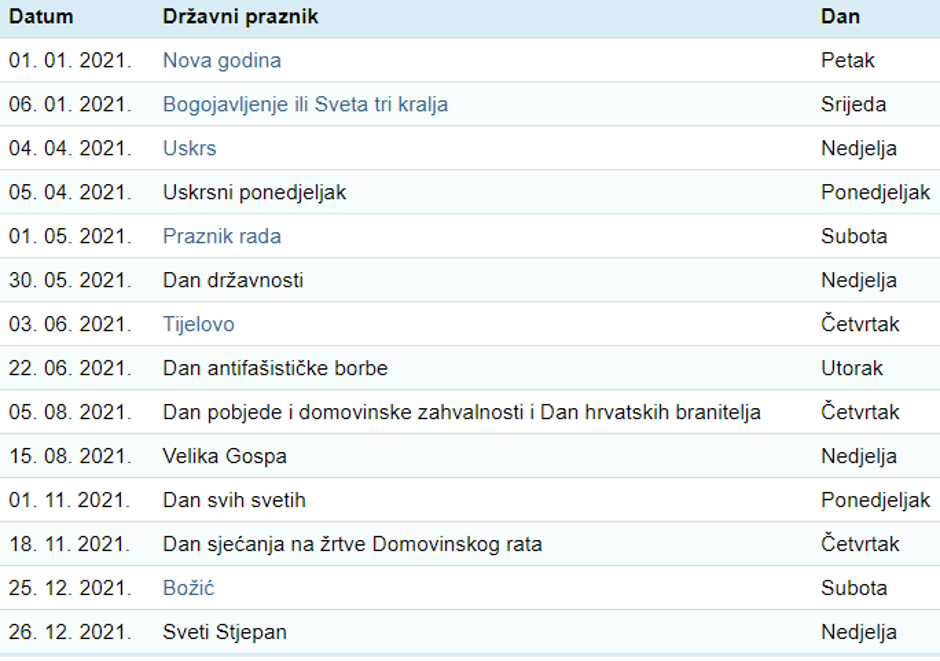Click the date 01. 01. 2021.
Screen dimensions: 940x661
click(x=70, y=60)
